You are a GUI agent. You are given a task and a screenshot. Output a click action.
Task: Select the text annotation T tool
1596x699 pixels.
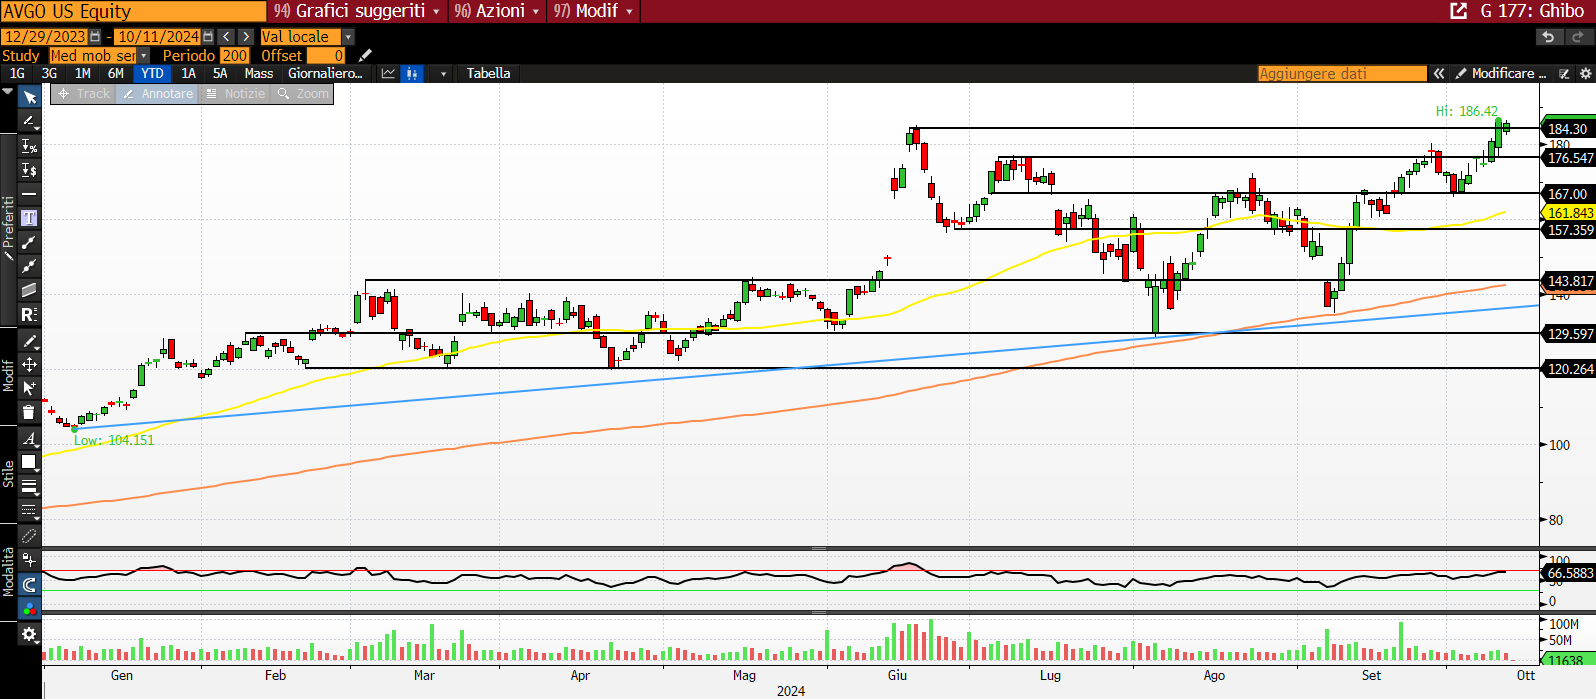pyautogui.click(x=29, y=218)
